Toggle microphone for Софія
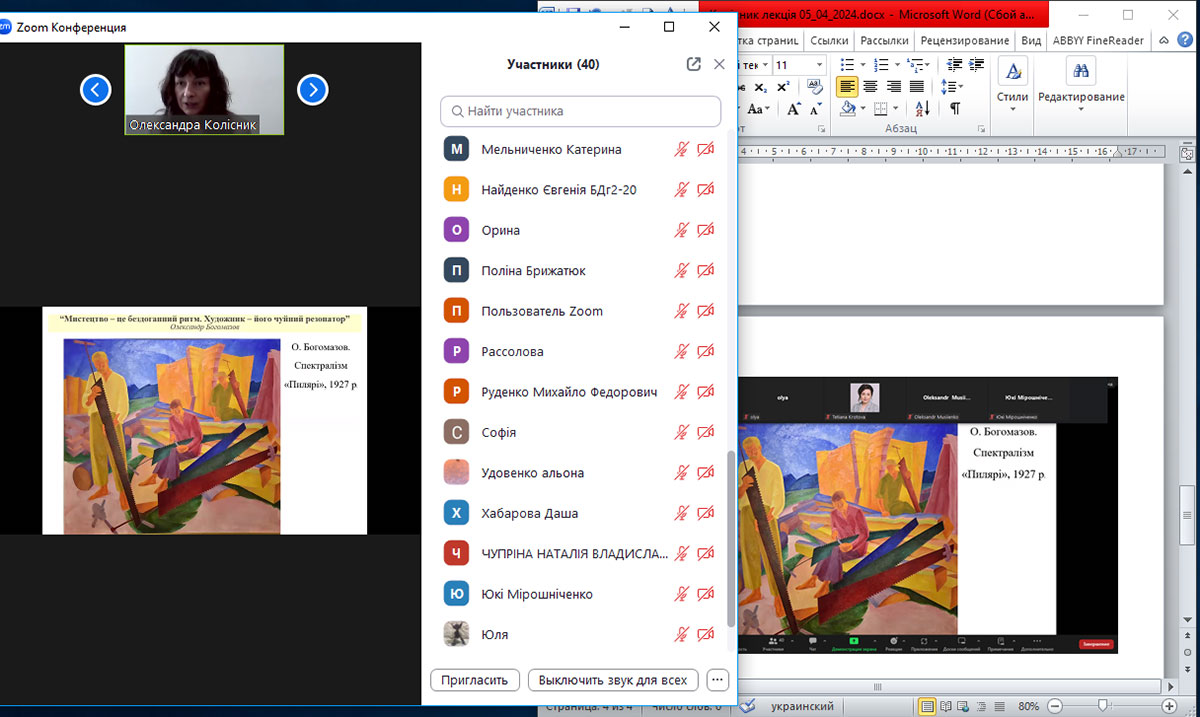The width and height of the screenshot is (1200, 717). pos(682,432)
